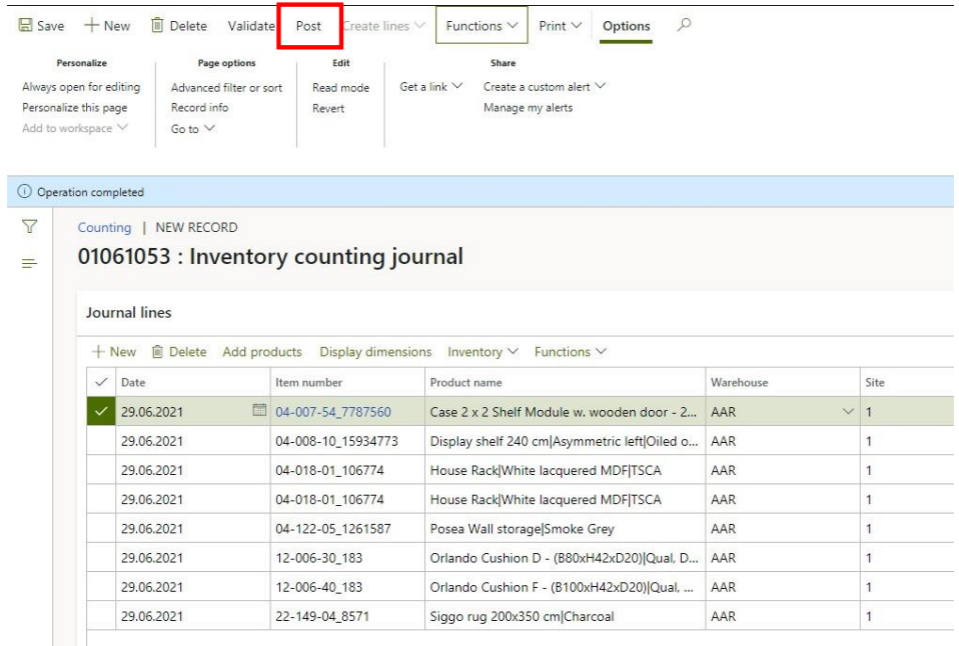Click the trash Delete icon in Journal lines

[157, 352]
